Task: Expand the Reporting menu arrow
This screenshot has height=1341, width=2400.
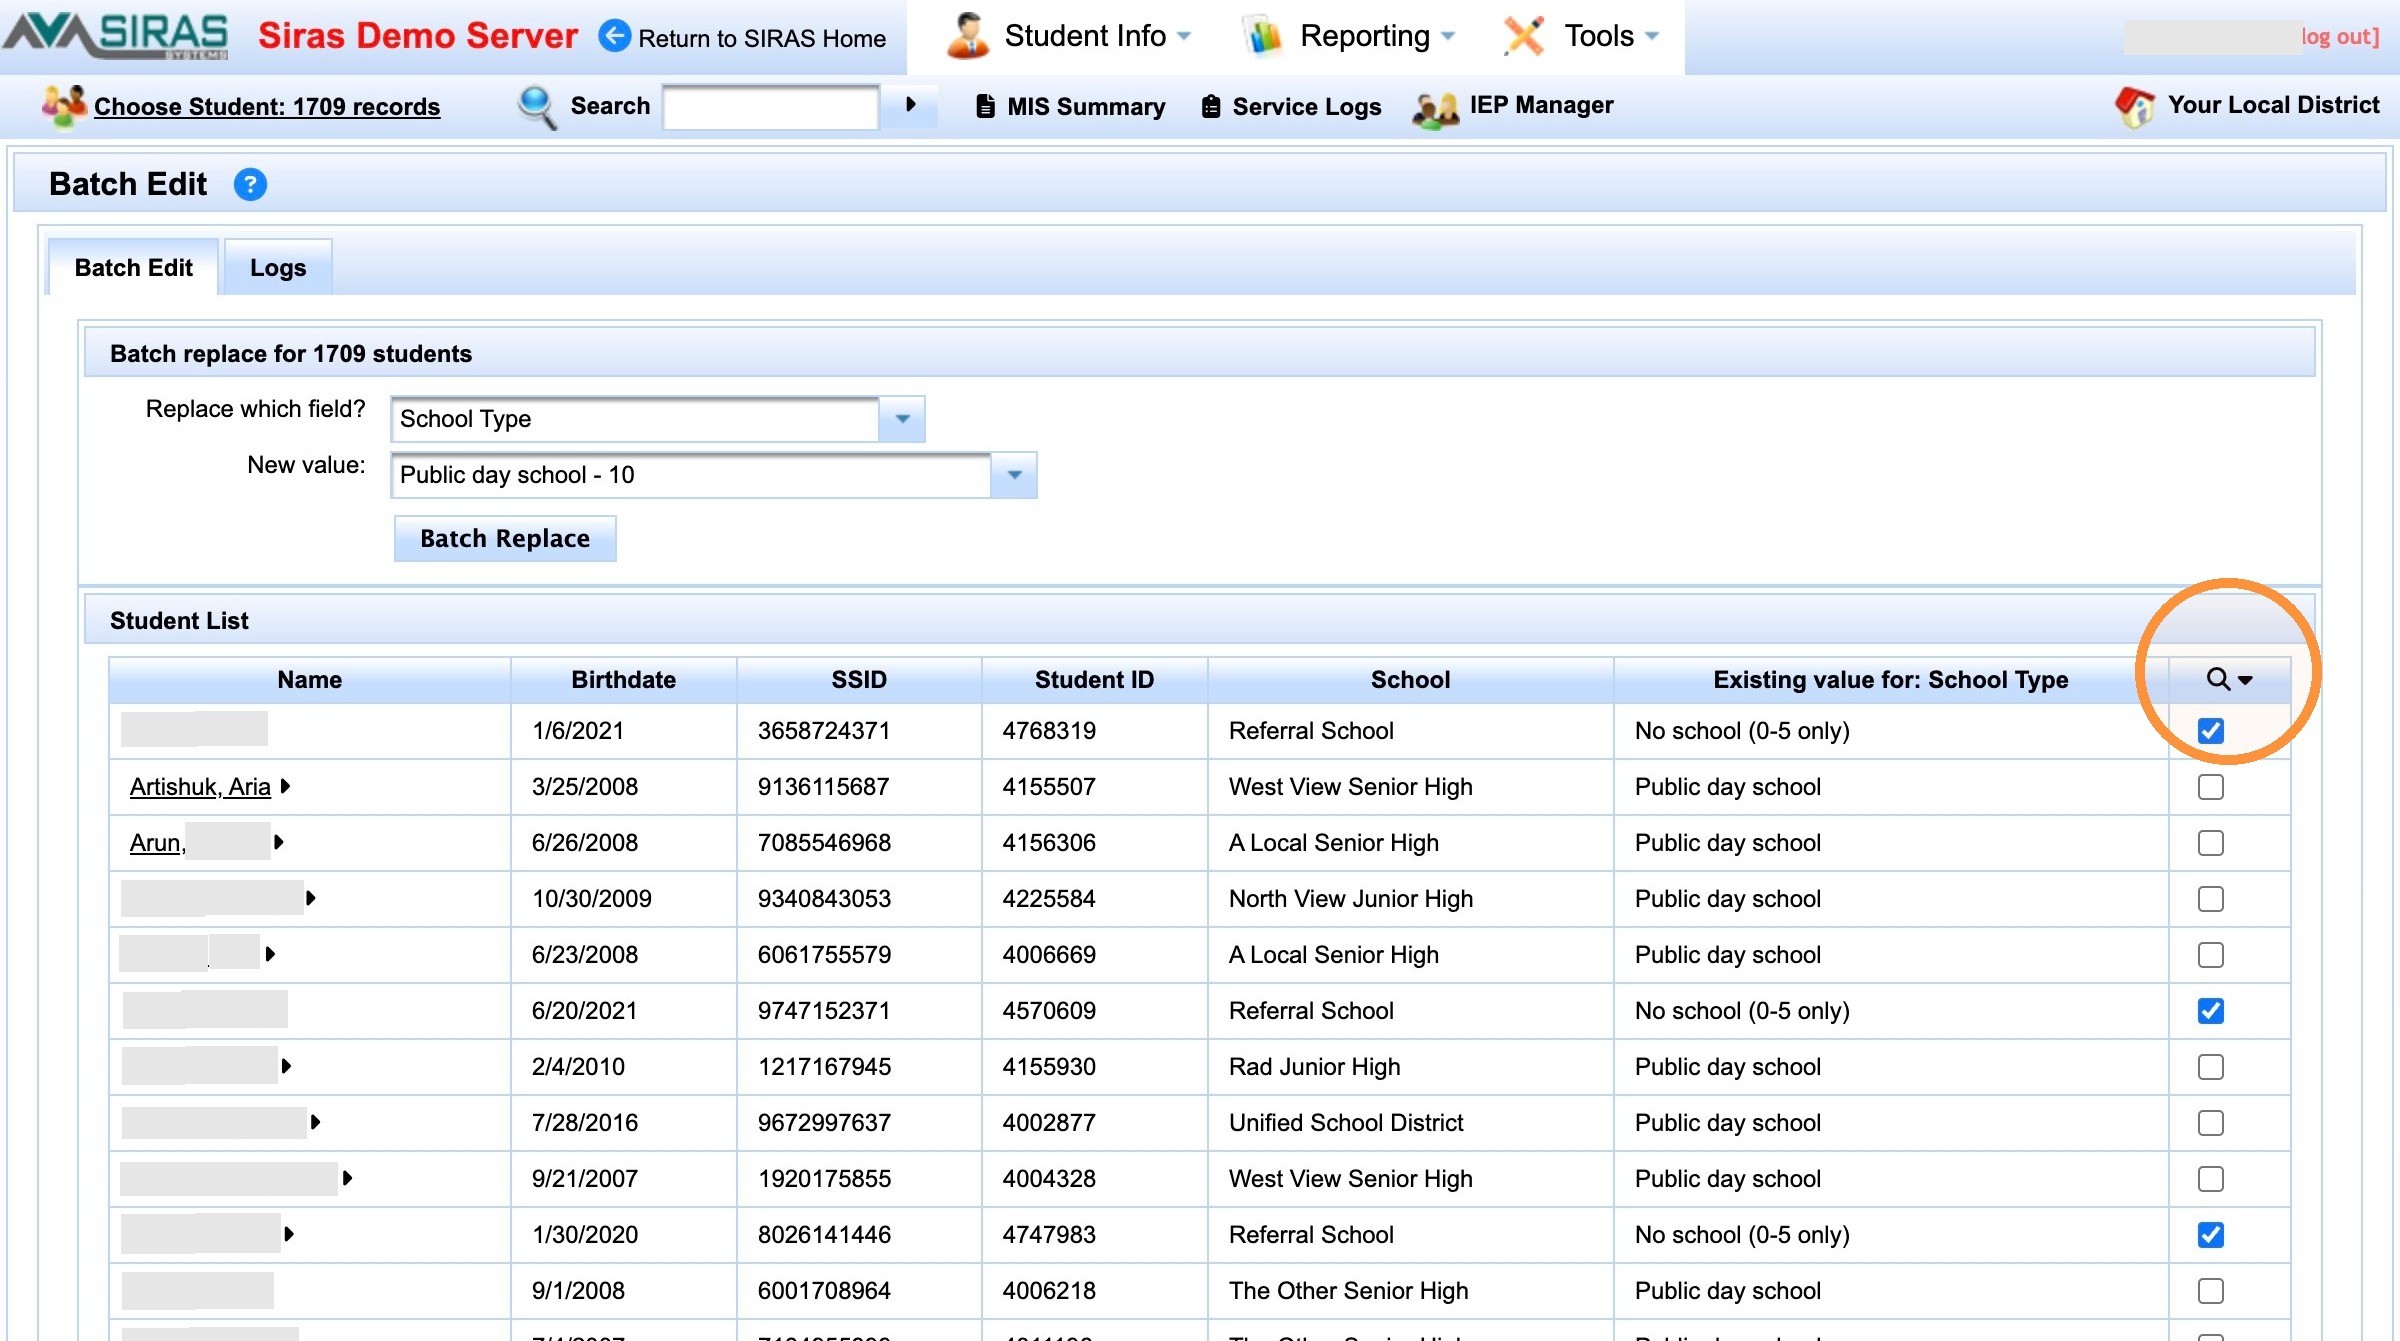Action: (x=1447, y=36)
